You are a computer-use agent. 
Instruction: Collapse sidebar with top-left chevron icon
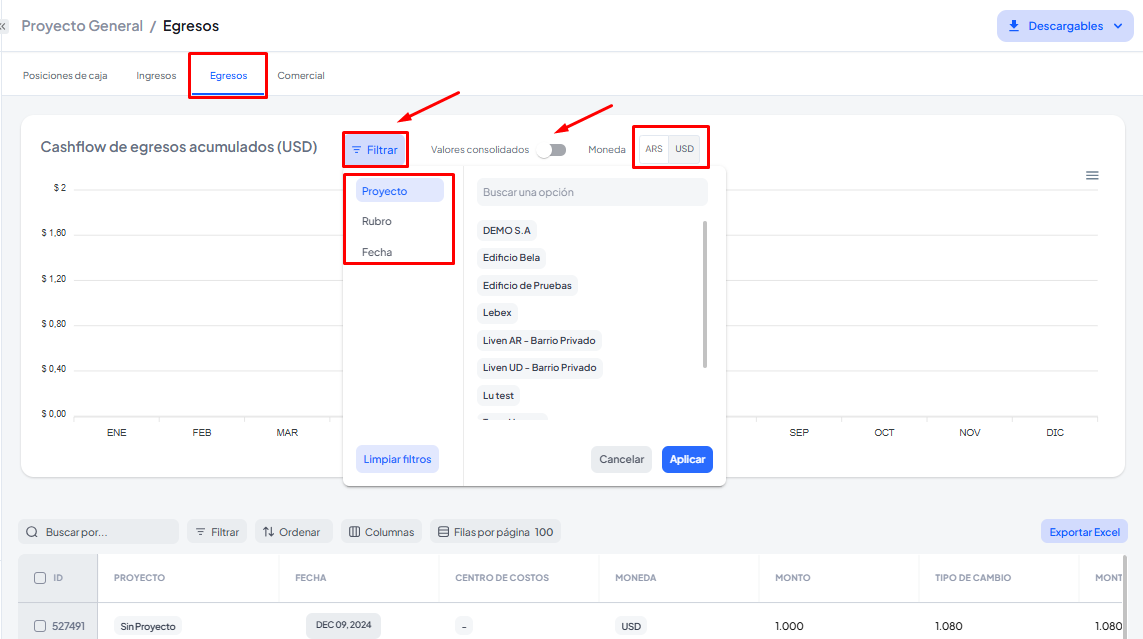tap(4, 26)
